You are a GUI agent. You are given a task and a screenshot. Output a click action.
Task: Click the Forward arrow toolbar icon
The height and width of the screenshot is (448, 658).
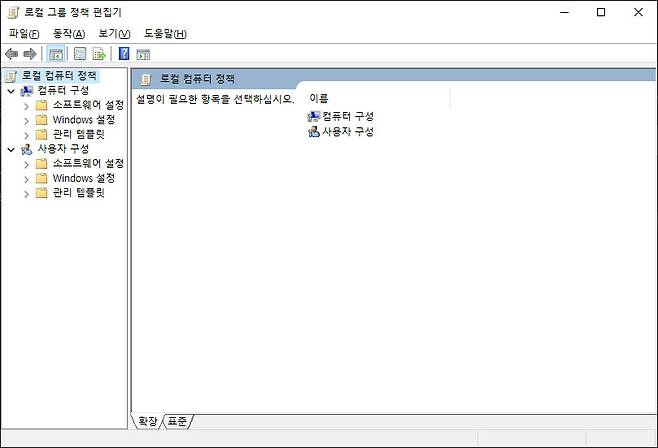pos(30,54)
